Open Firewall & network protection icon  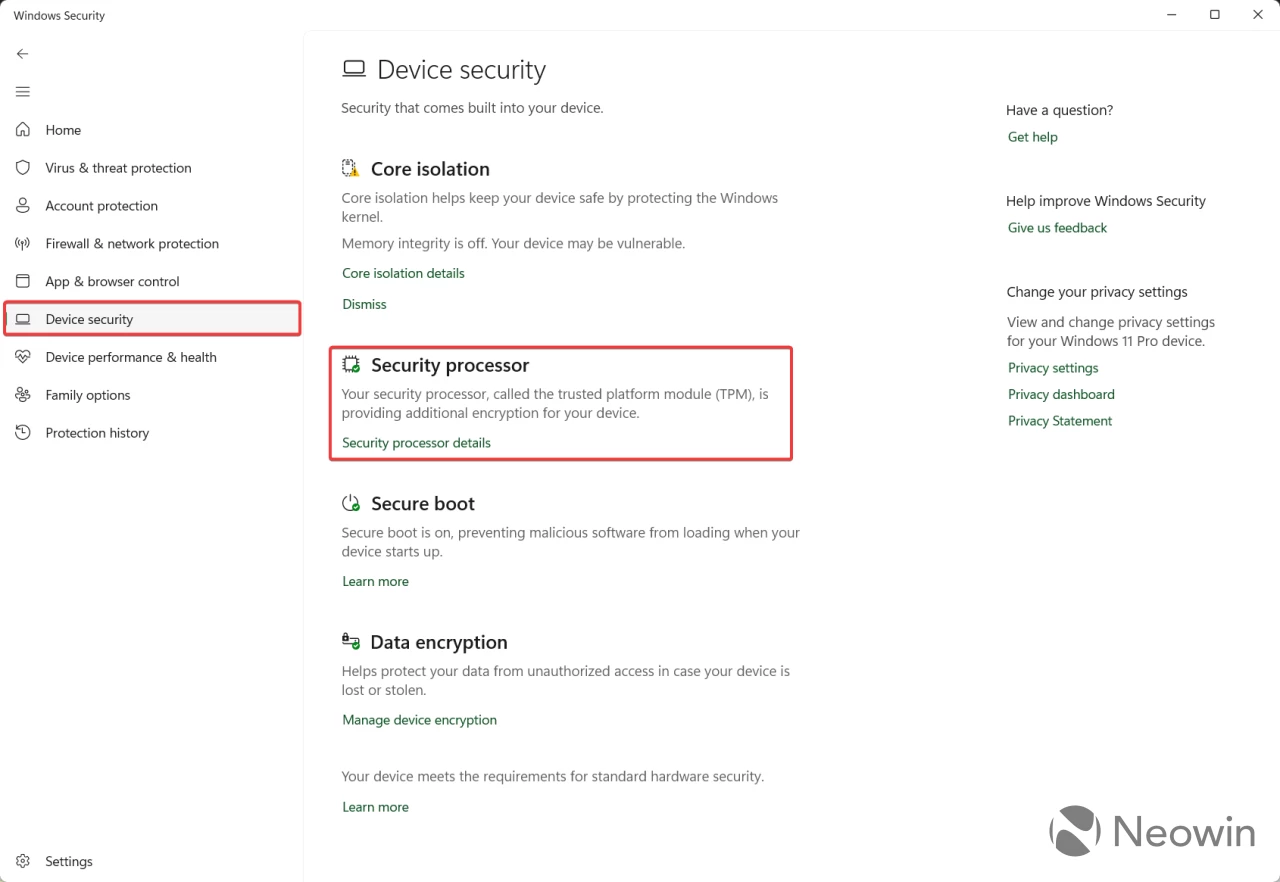22,243
